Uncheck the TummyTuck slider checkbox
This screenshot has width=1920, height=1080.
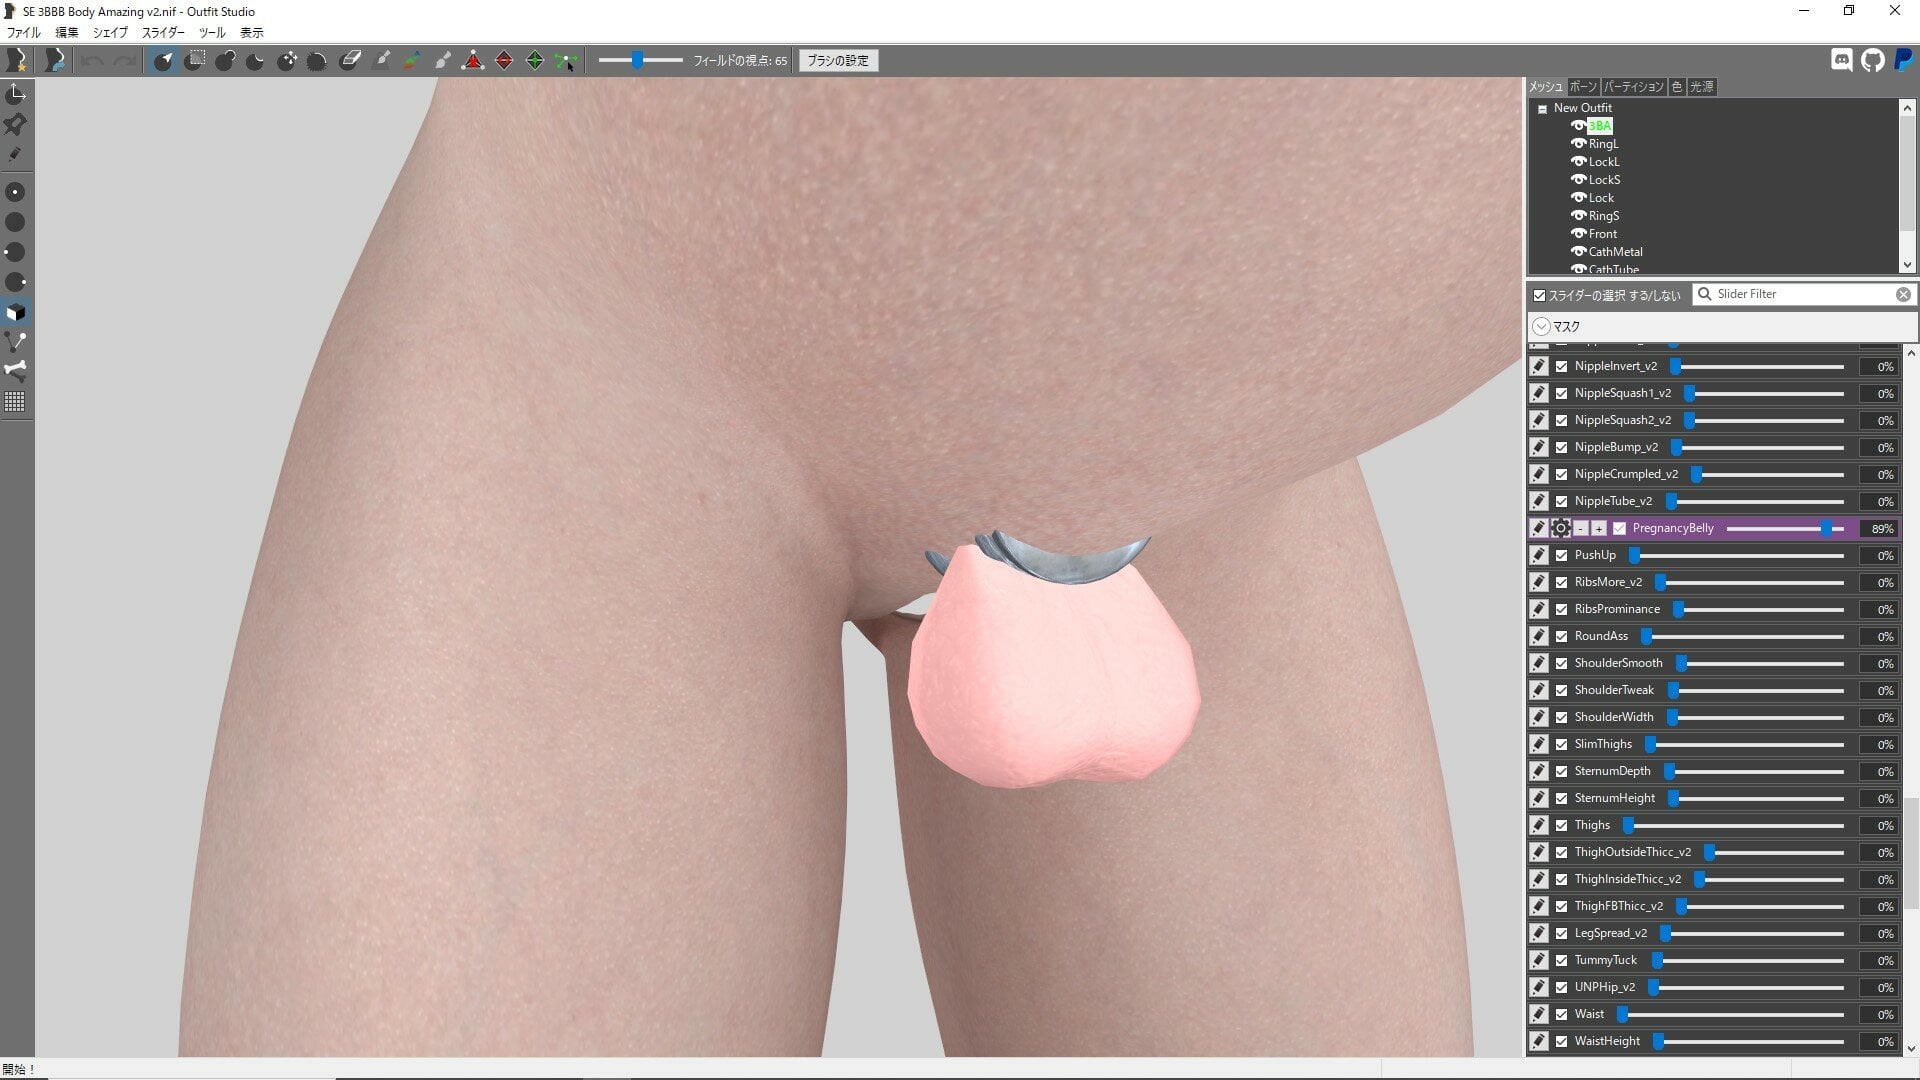coord(1562,960)
